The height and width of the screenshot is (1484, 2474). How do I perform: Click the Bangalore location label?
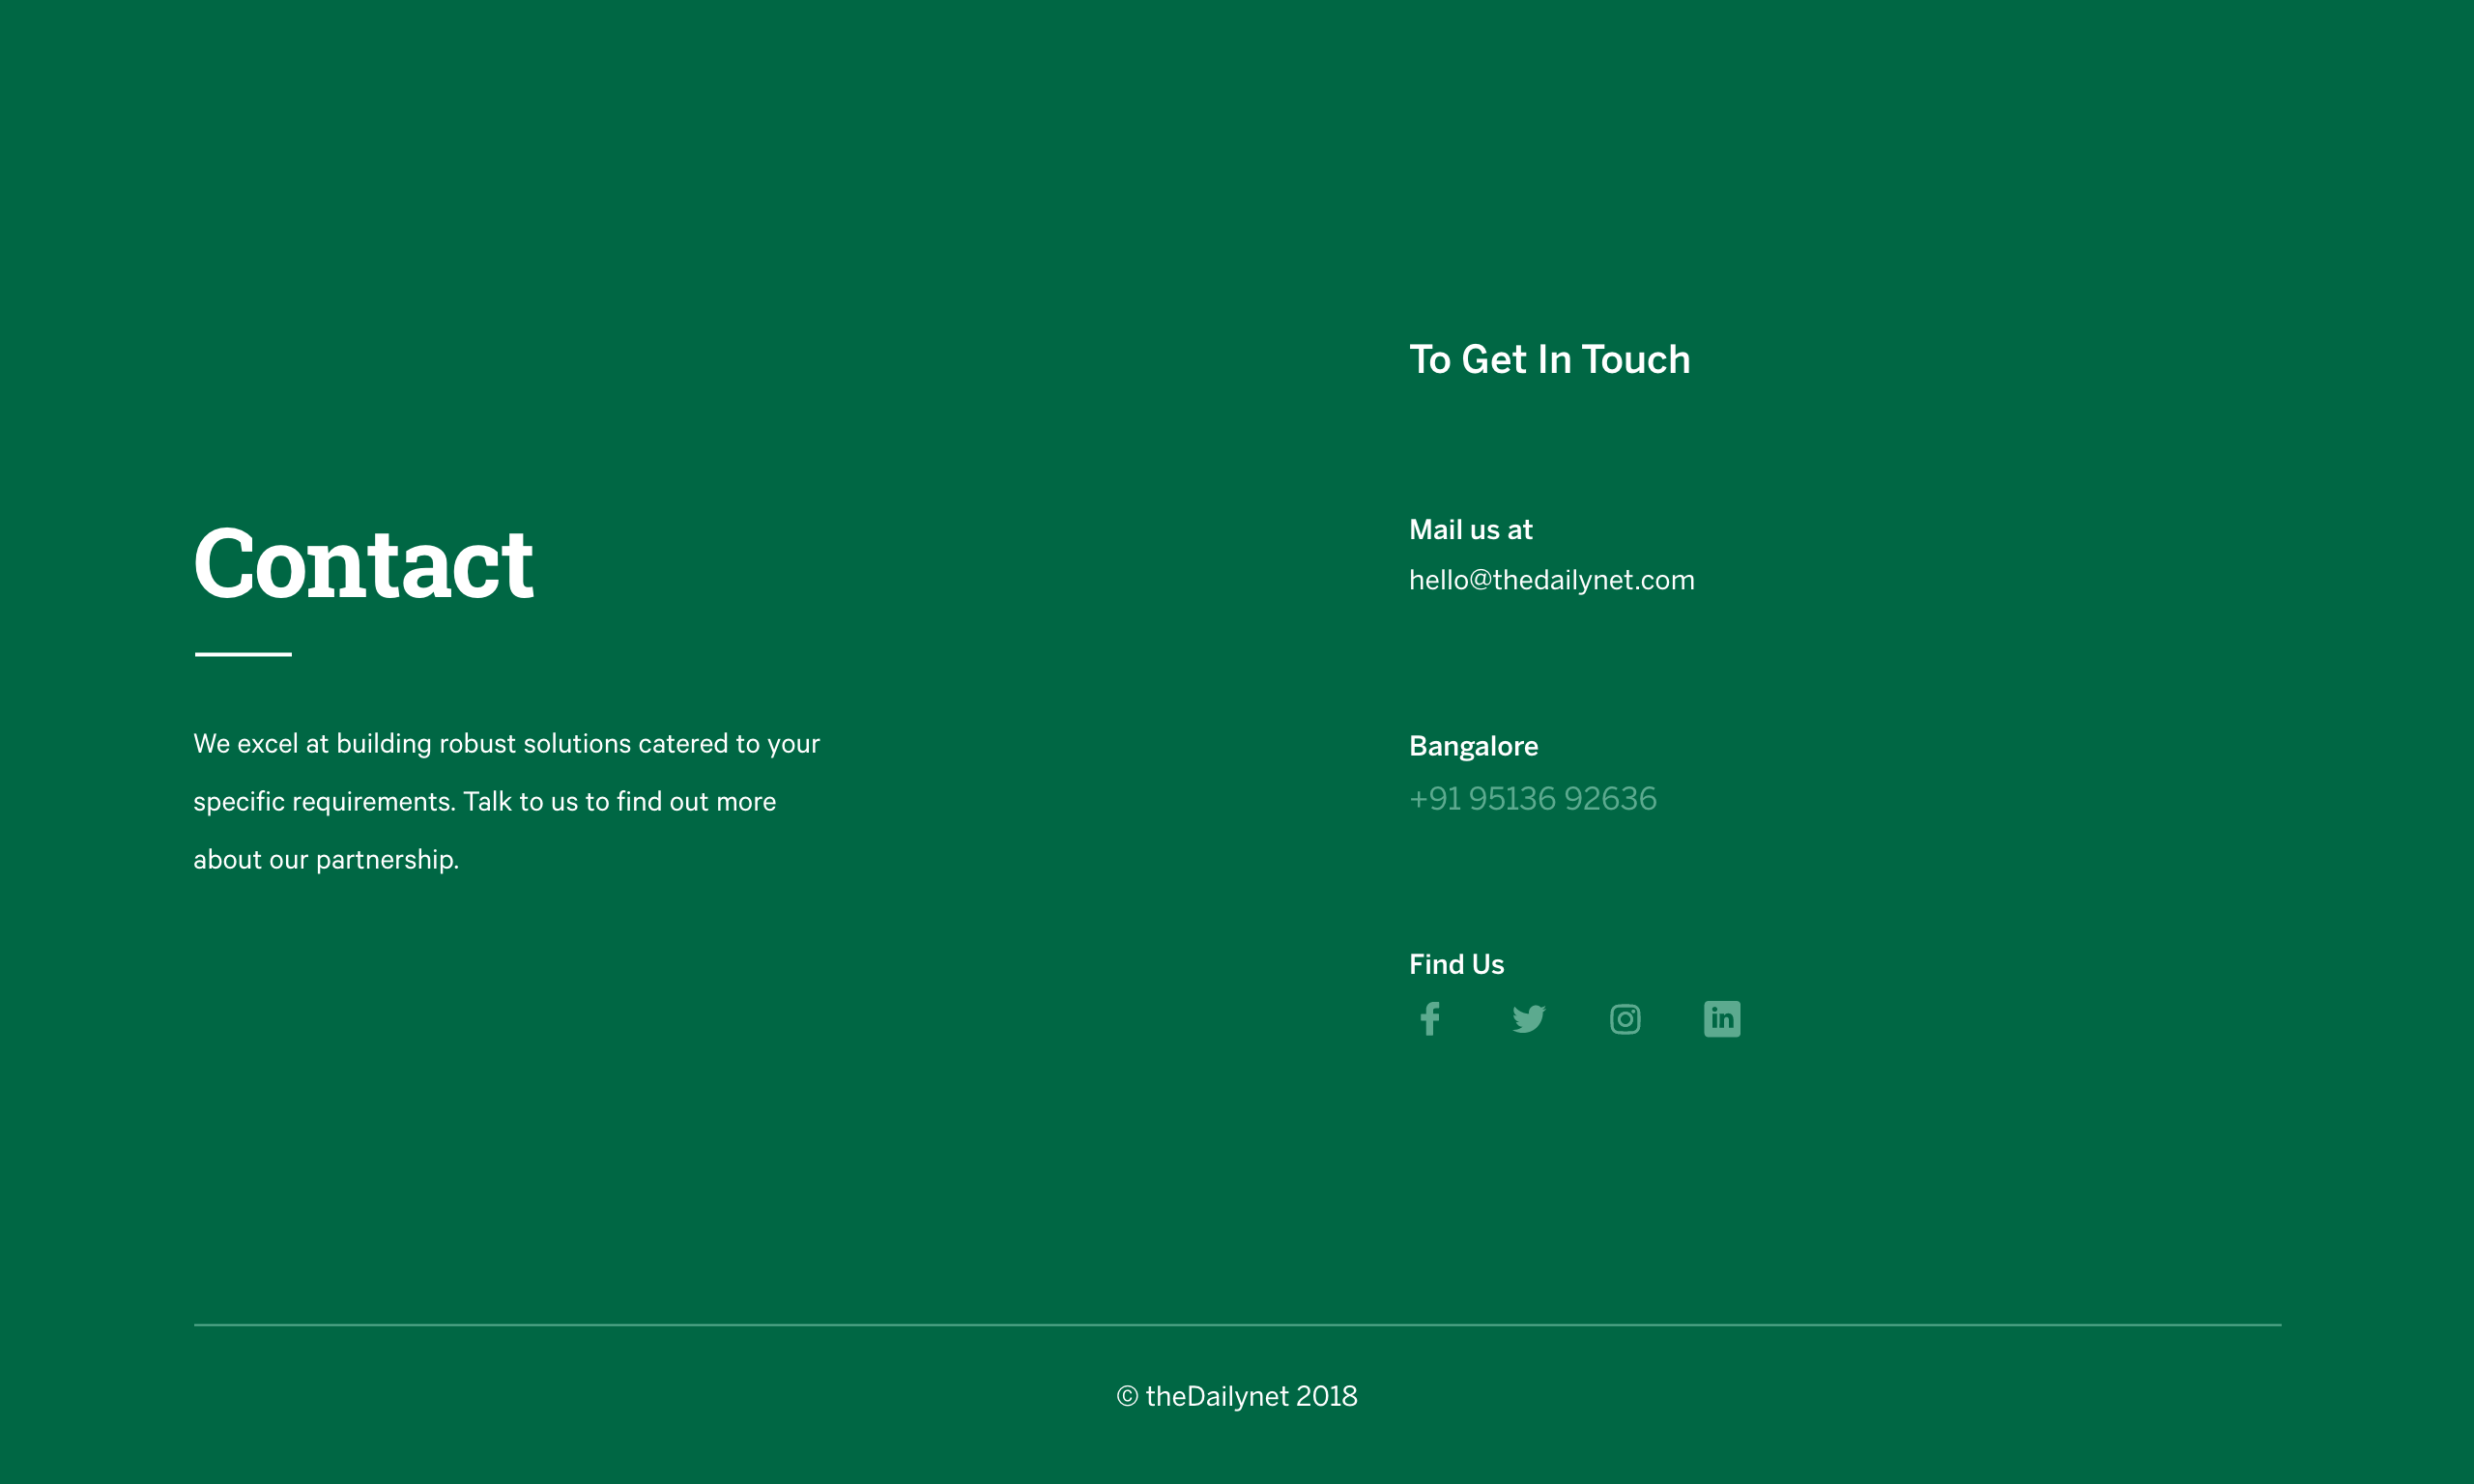1473,745
